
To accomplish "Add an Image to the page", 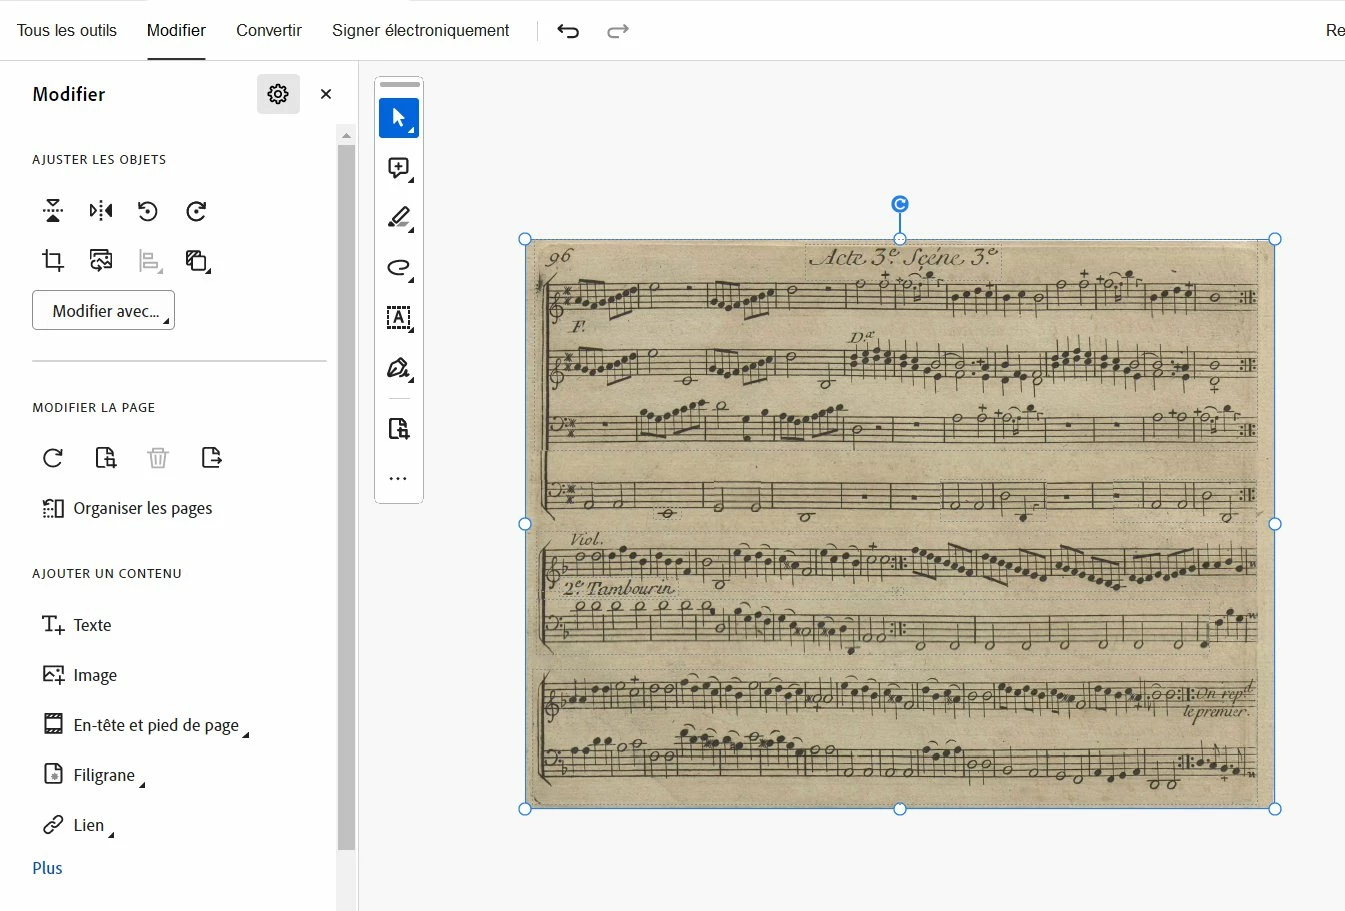I will click(80, 675).
